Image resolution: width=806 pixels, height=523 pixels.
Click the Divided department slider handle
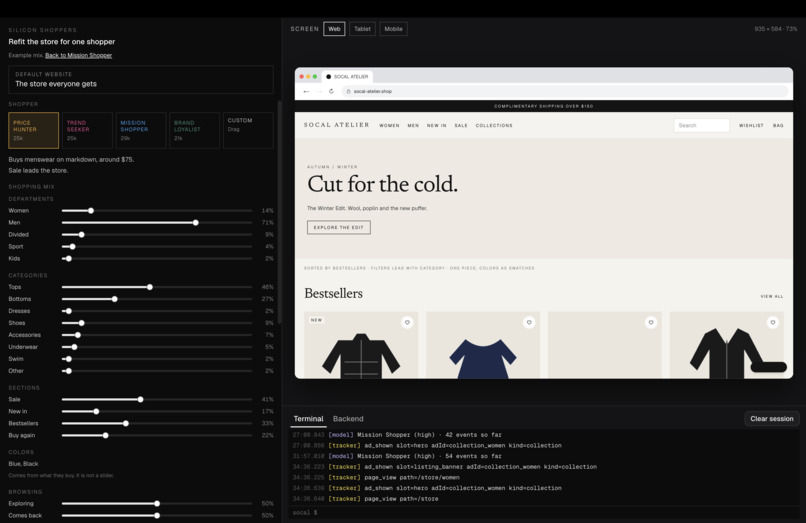click(82, 235)
